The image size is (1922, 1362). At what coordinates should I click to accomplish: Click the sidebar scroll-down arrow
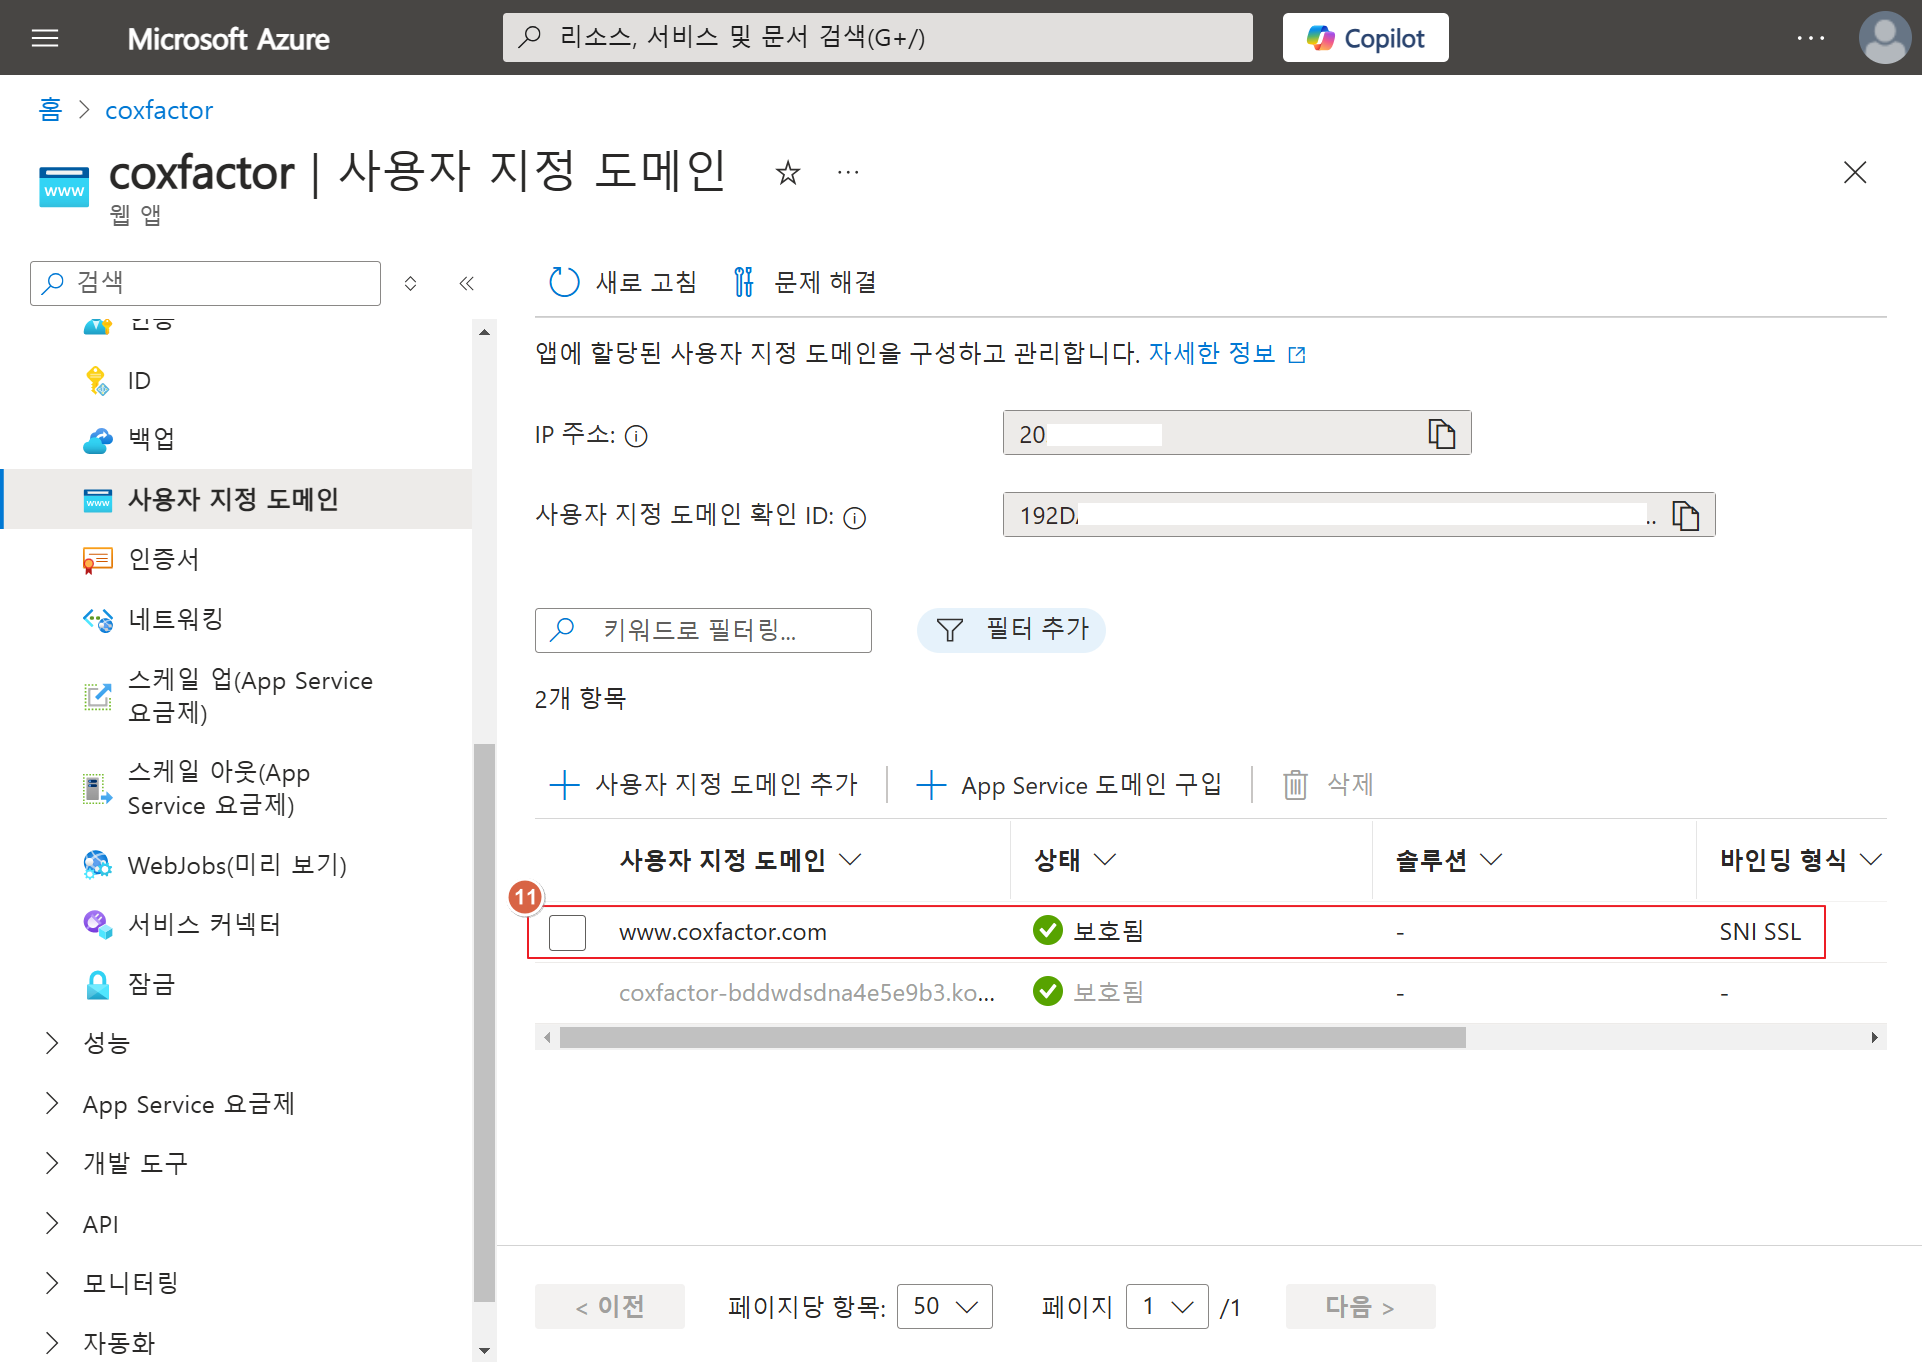pyautogui.click(x=484, y=1351)
